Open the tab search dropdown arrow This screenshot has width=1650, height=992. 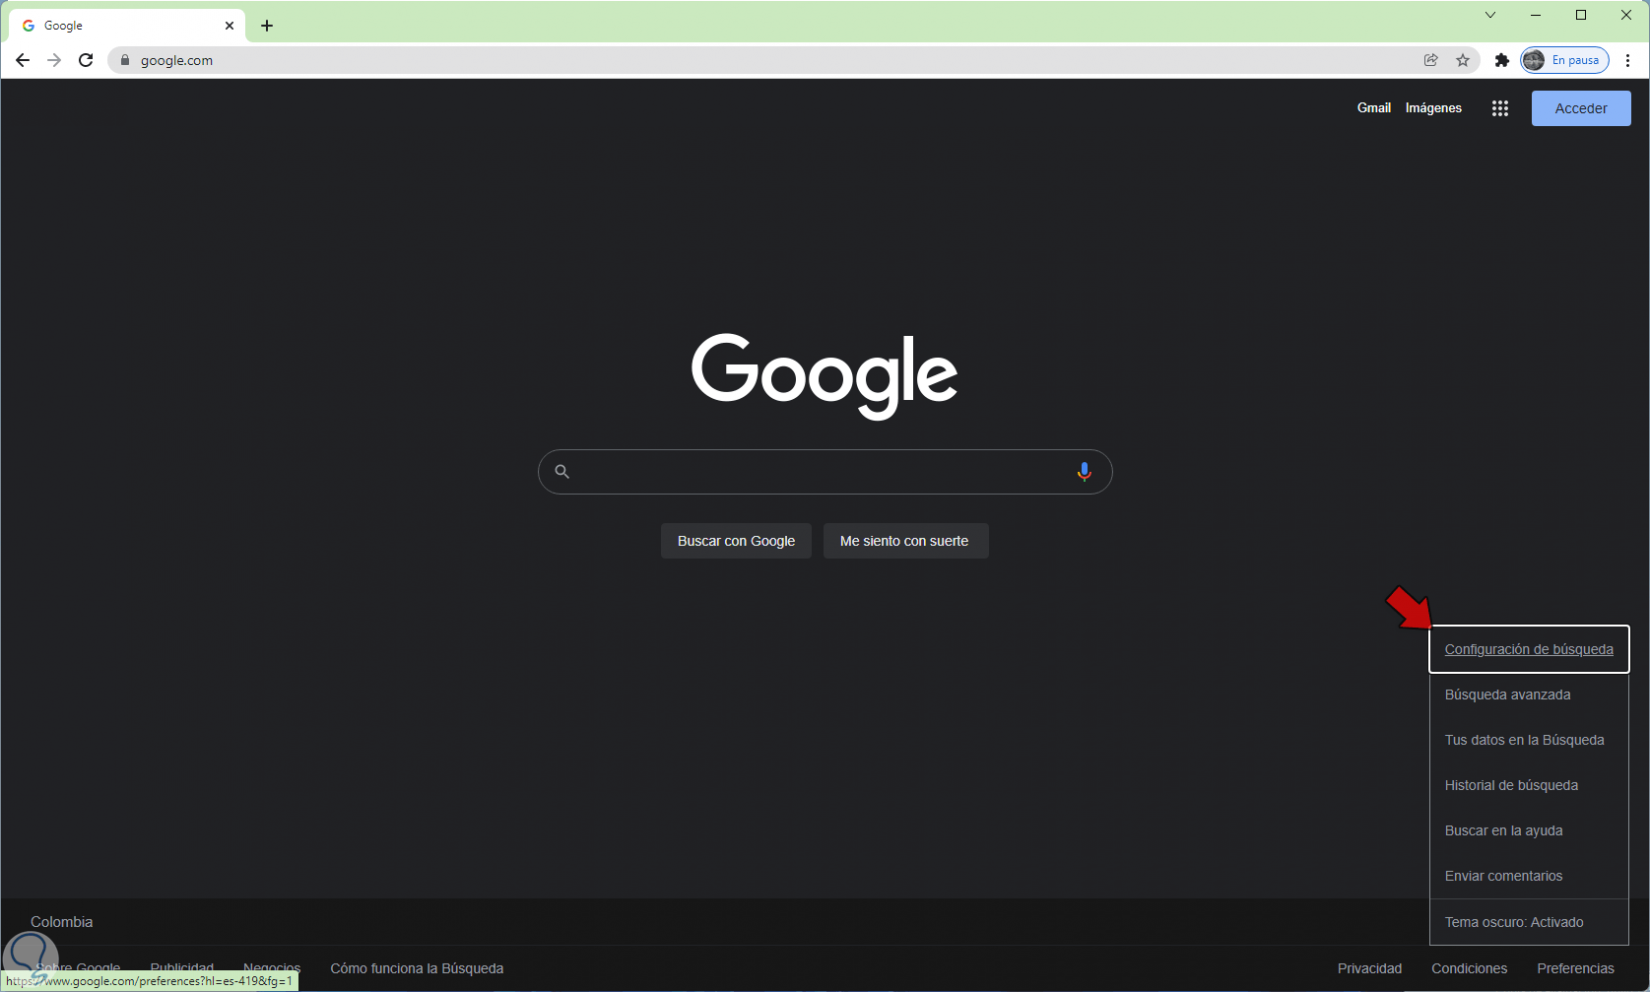coord(1489,15)
